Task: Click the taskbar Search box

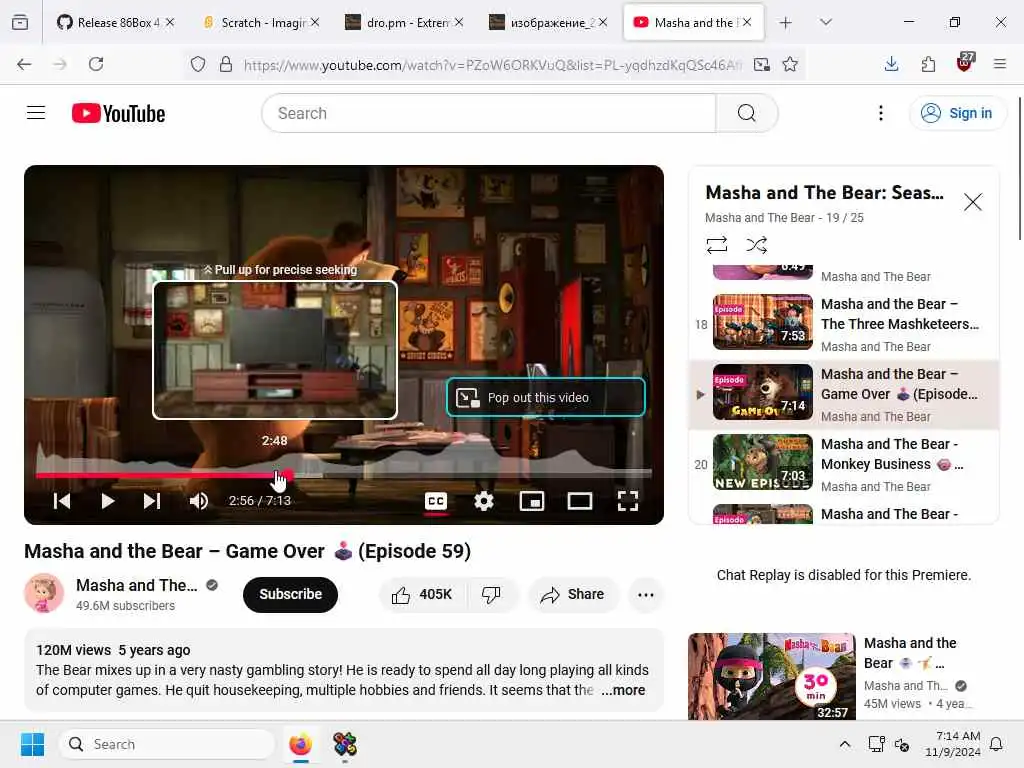Action: click(168, 744)
